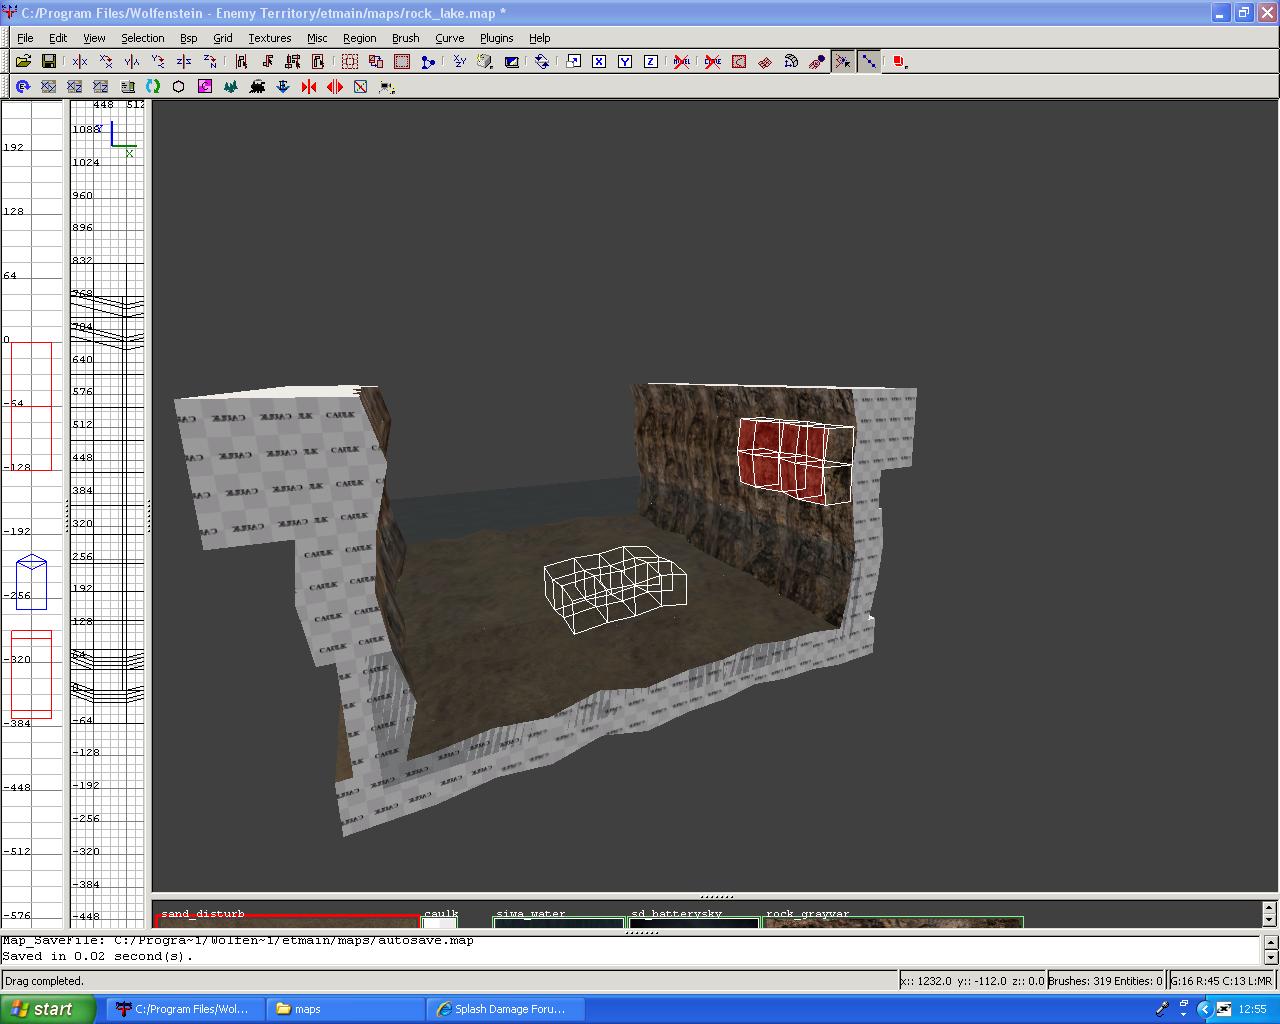
Task: Rotate selection around the Y axis
Action: tap(158, 62)
